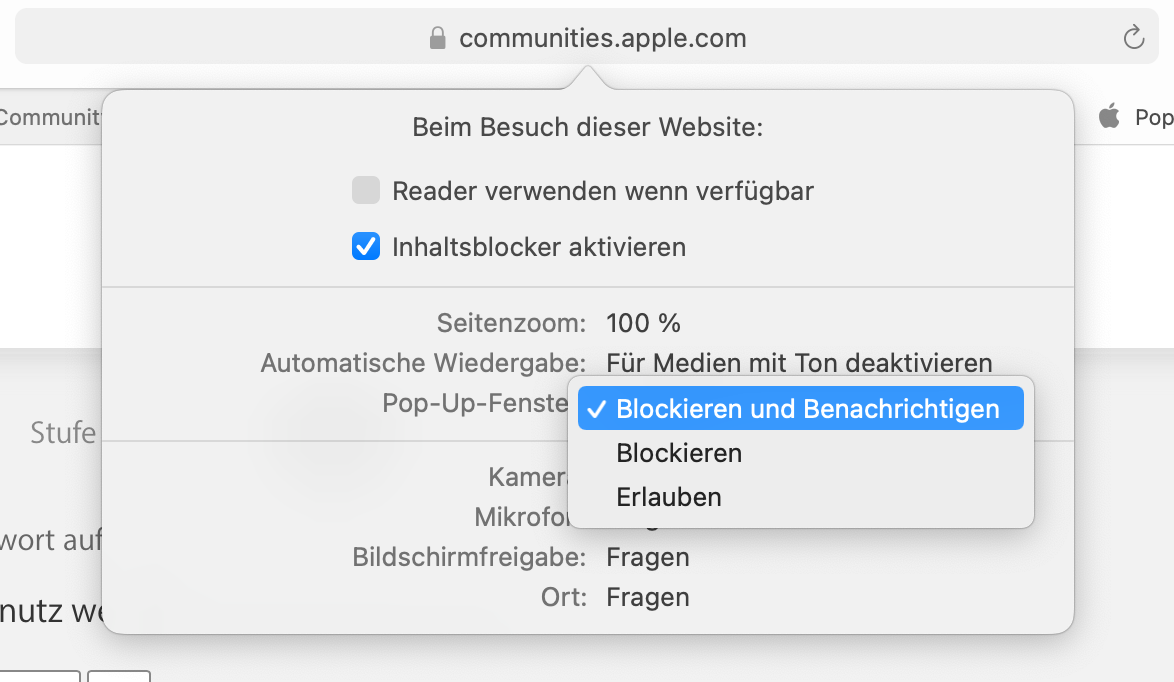Click the Stufe text on page
The image size is (1174, 682).
coord(63,433)
